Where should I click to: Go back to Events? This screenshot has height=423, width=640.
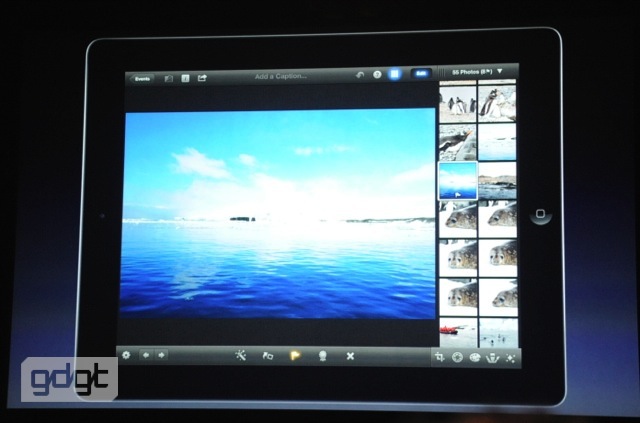(143, 77)
